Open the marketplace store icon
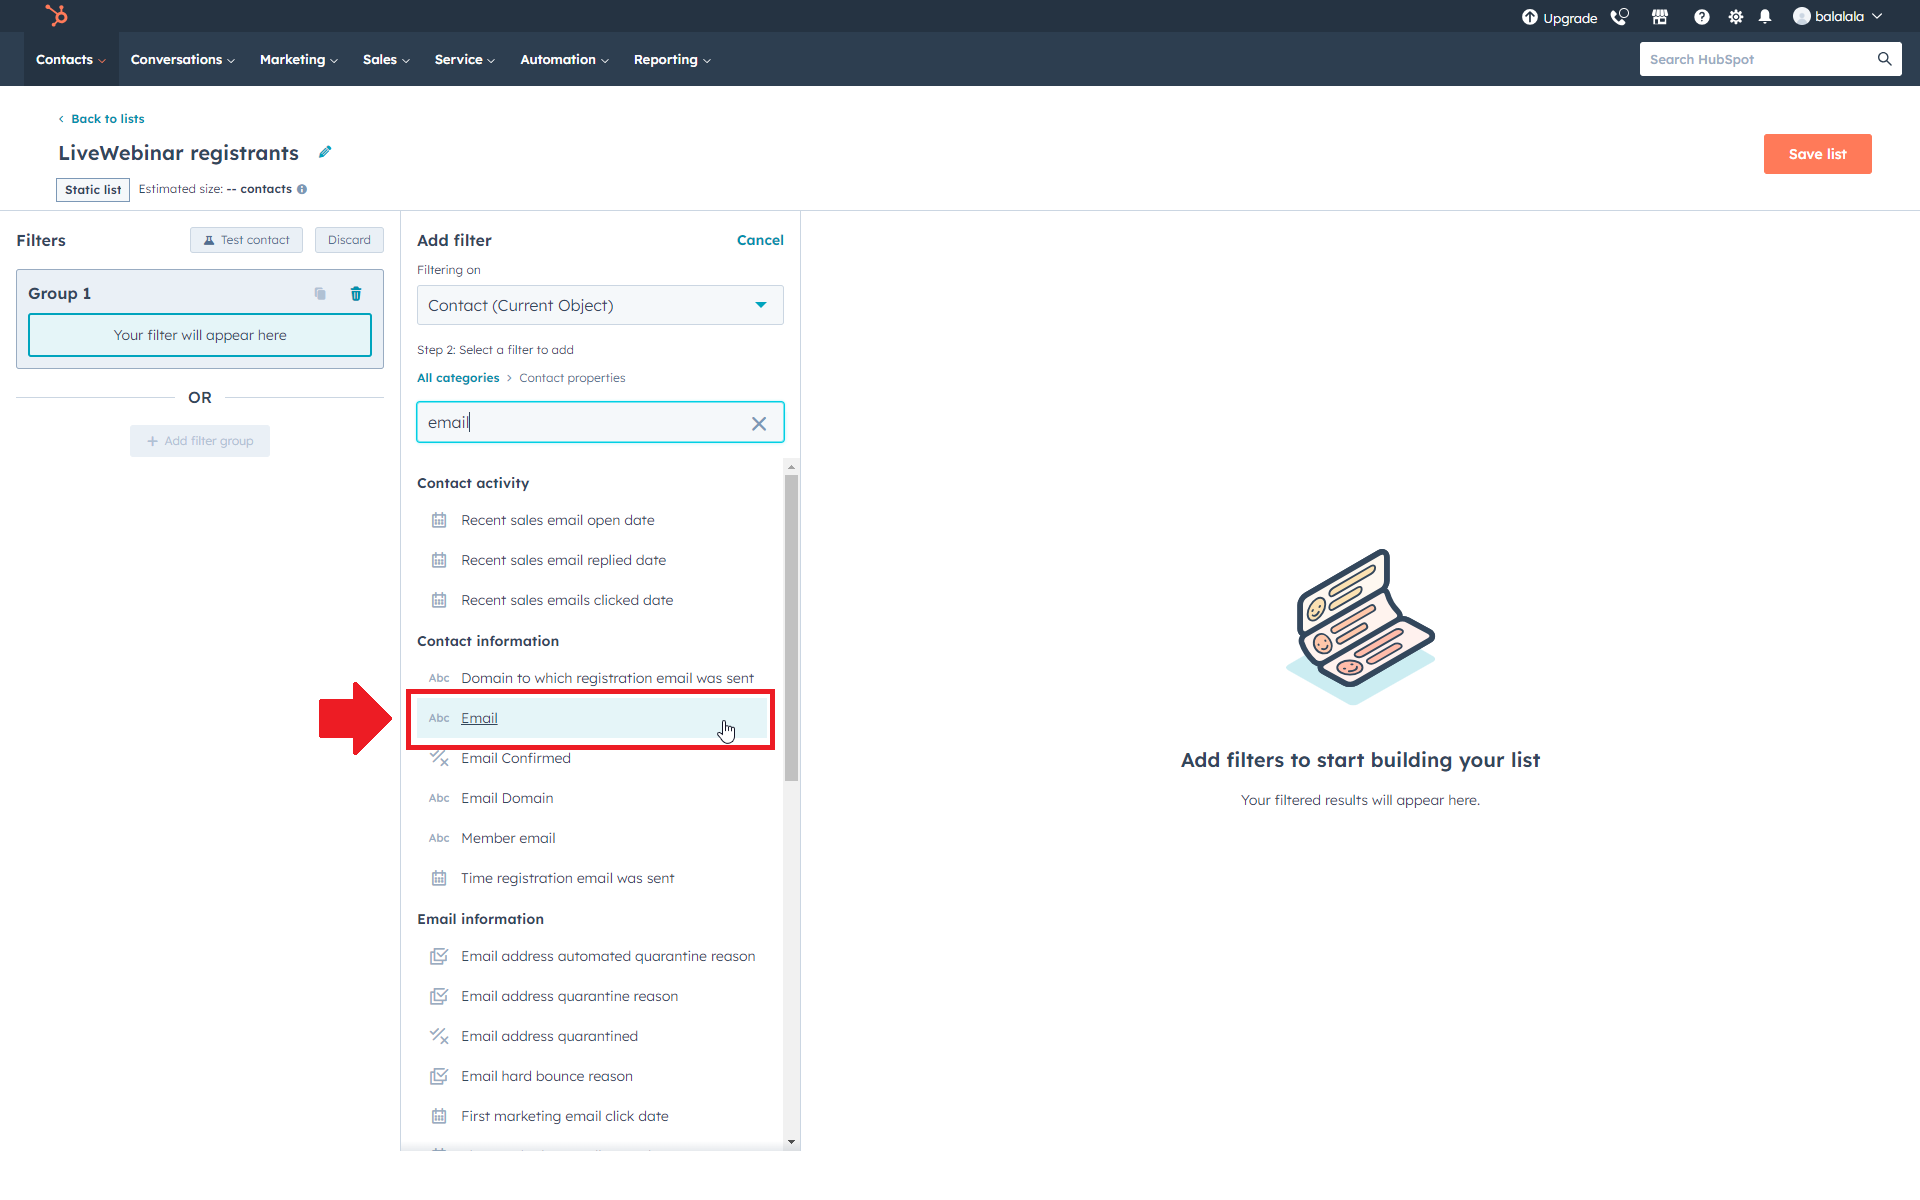The width and height of the screenshot is (1920, 1200). pyautogui.click(x=1660, y=17)
